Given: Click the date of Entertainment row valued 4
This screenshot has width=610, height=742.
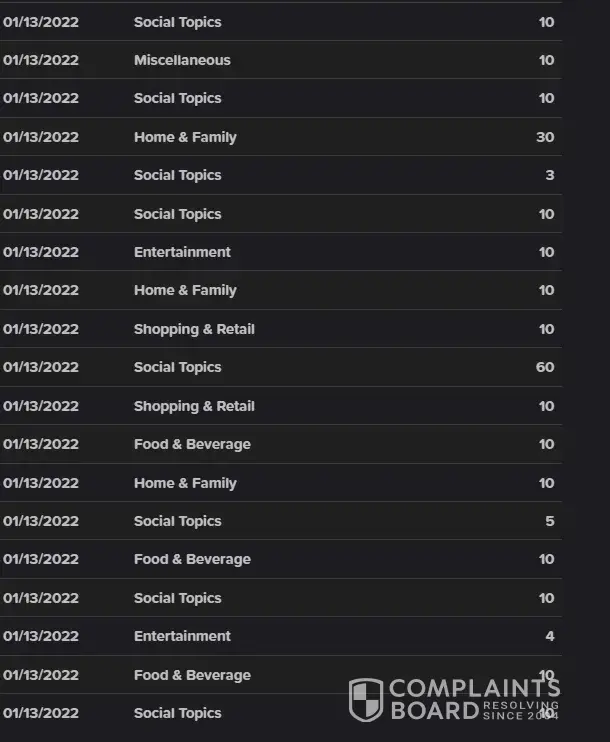Looking at the screenshot, I should tap(41, 636).
